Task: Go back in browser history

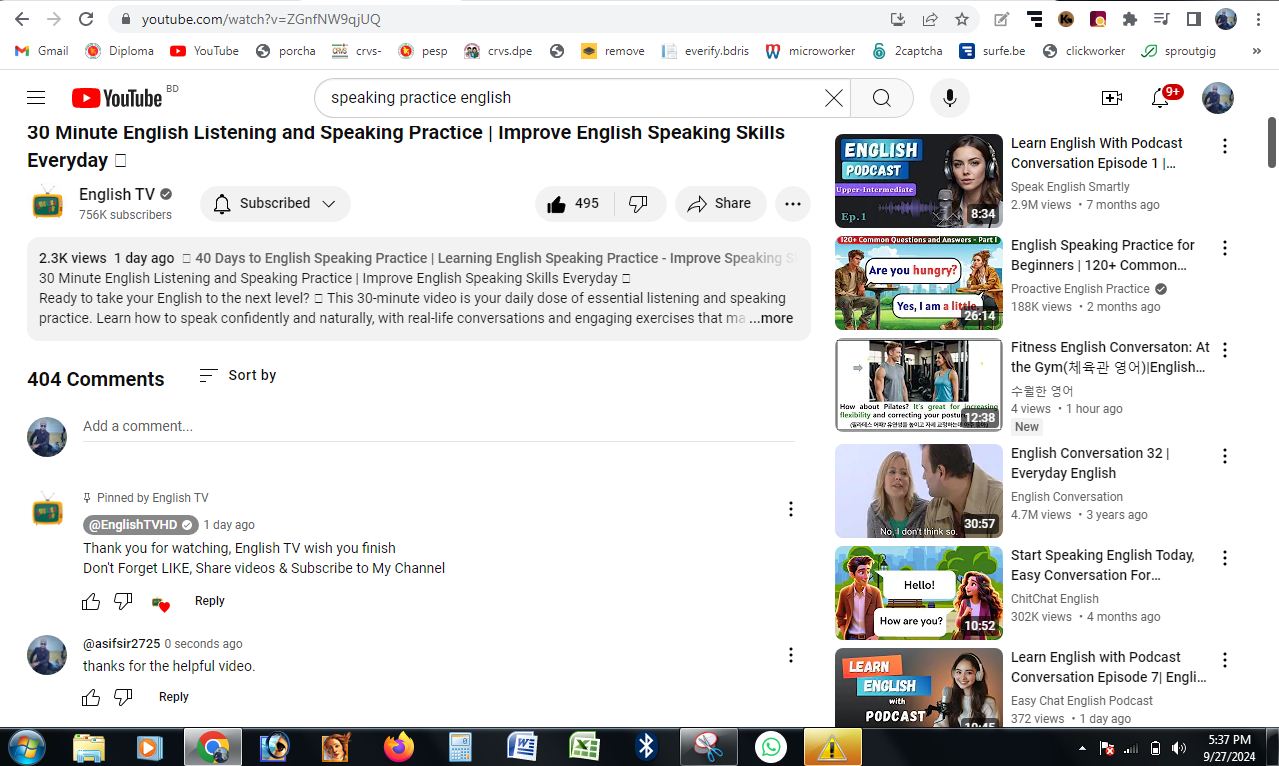Action: point(21,19)
